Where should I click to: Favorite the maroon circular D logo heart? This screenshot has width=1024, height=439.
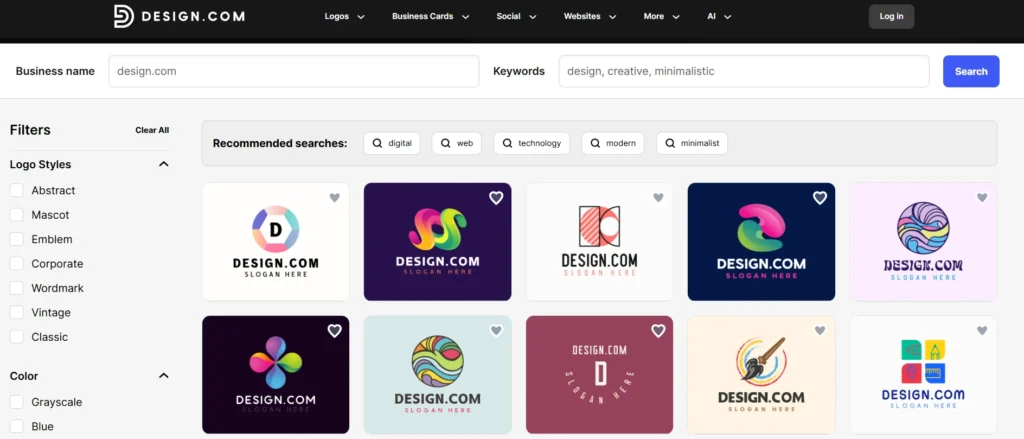(x=658, y=331)
